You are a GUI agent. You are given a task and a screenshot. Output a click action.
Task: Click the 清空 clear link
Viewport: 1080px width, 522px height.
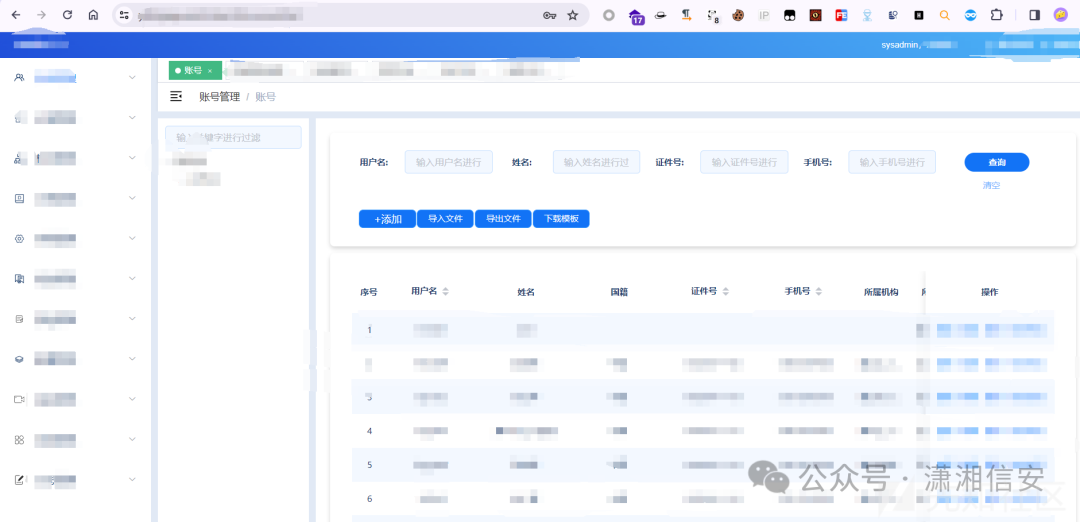pyautogui.click(x=991, y=186)
